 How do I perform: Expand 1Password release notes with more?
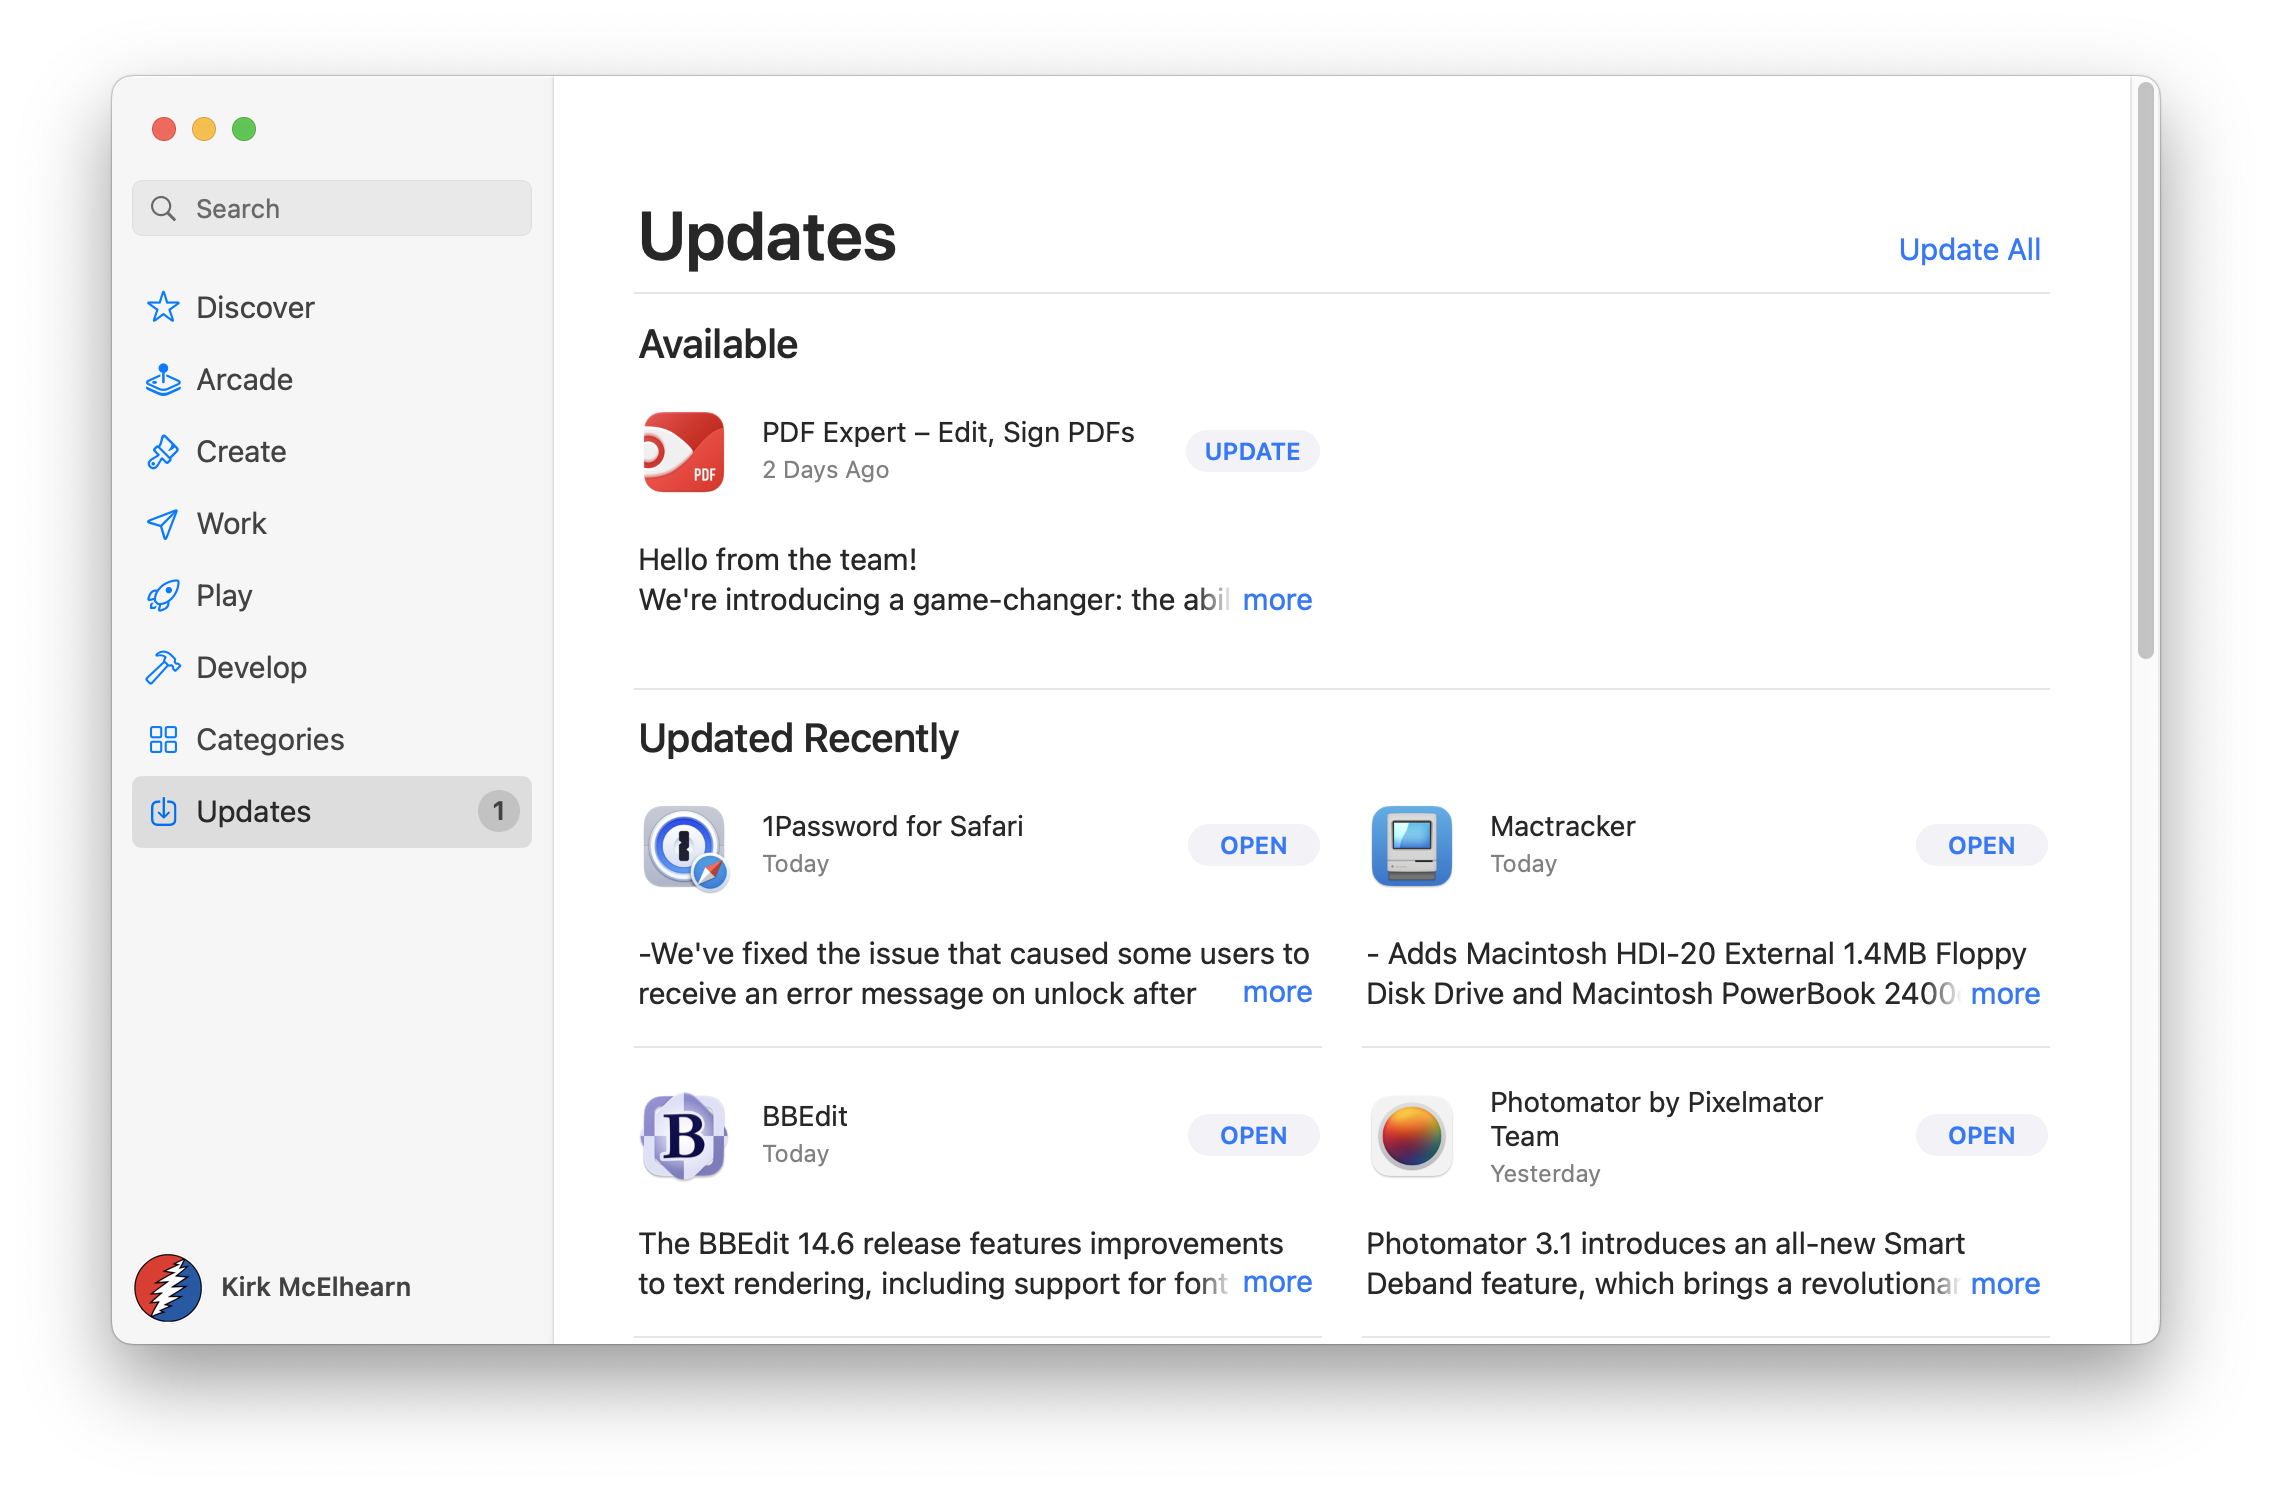[1277, 992]
